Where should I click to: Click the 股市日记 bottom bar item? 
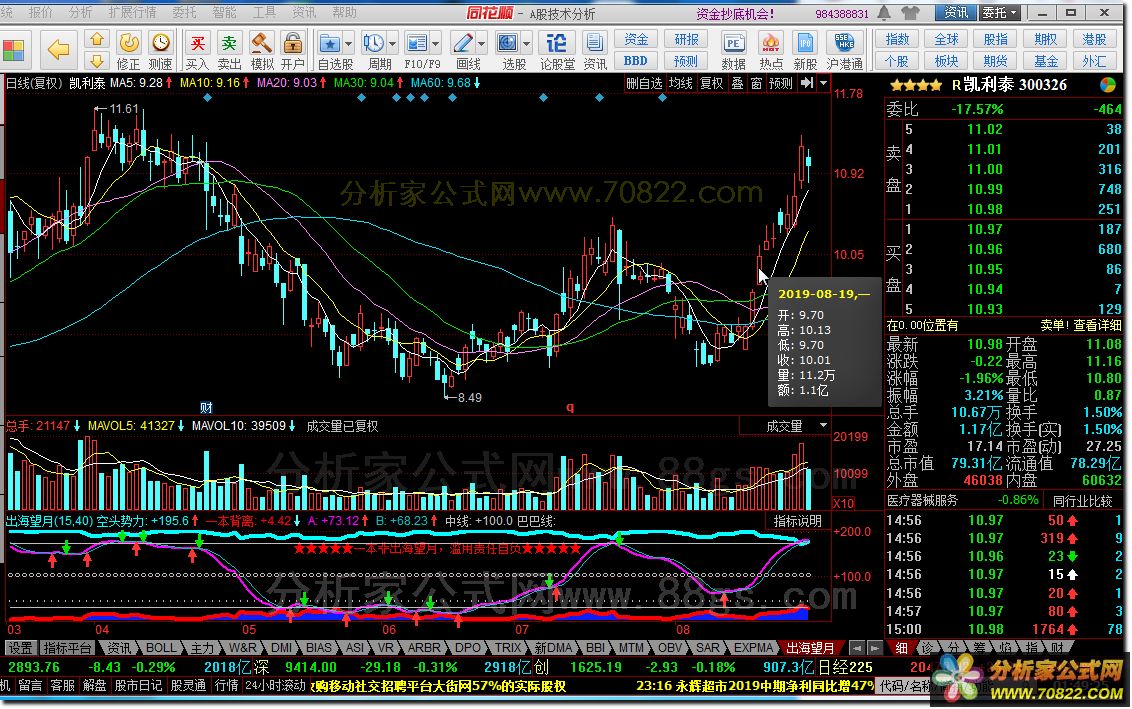pos(137,685)
